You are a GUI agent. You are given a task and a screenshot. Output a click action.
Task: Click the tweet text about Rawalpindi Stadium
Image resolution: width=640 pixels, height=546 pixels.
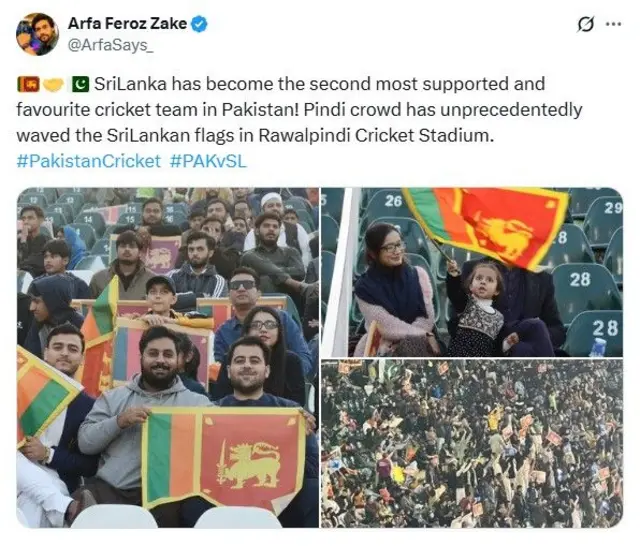tap(299, 109)
